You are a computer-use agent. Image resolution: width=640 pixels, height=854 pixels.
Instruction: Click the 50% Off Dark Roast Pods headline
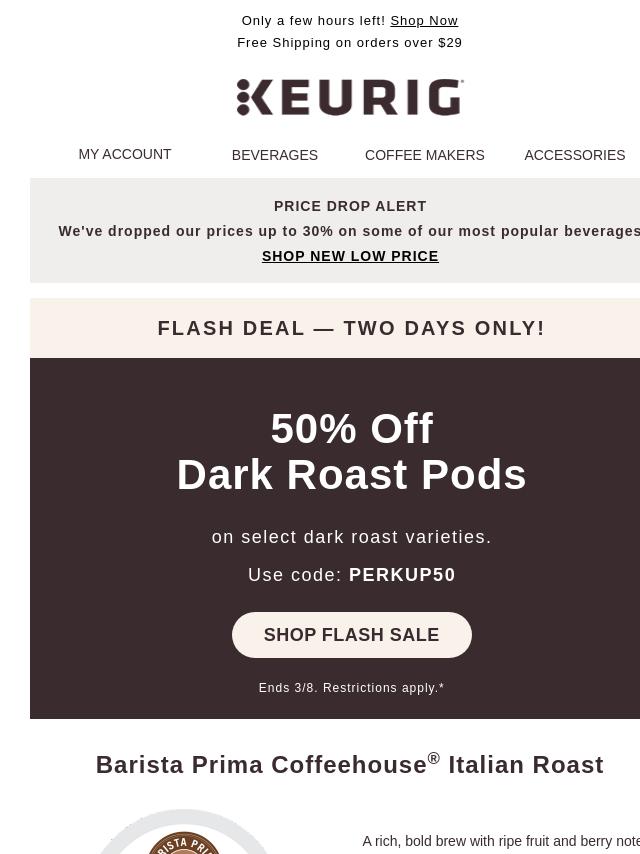[x=351, y=452]
